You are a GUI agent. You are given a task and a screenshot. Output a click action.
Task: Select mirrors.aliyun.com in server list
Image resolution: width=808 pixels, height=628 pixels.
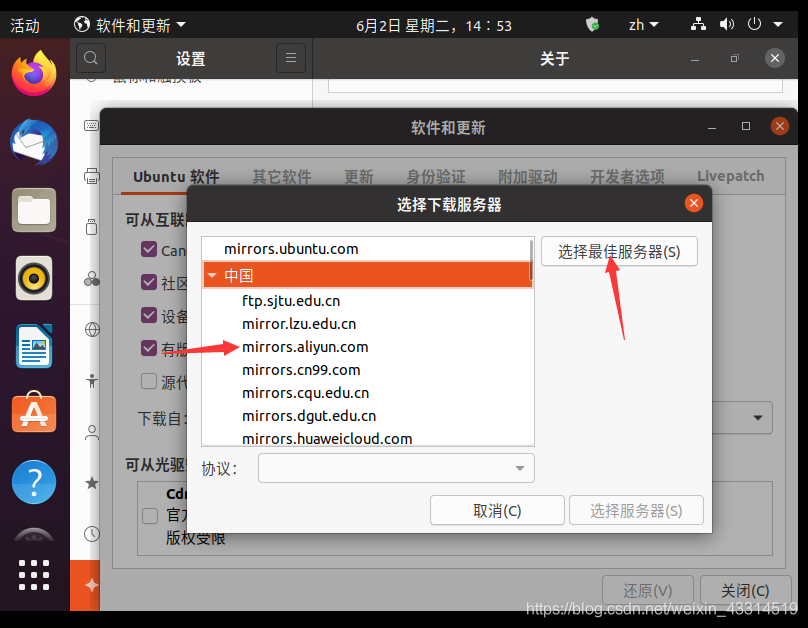[305, 347]
